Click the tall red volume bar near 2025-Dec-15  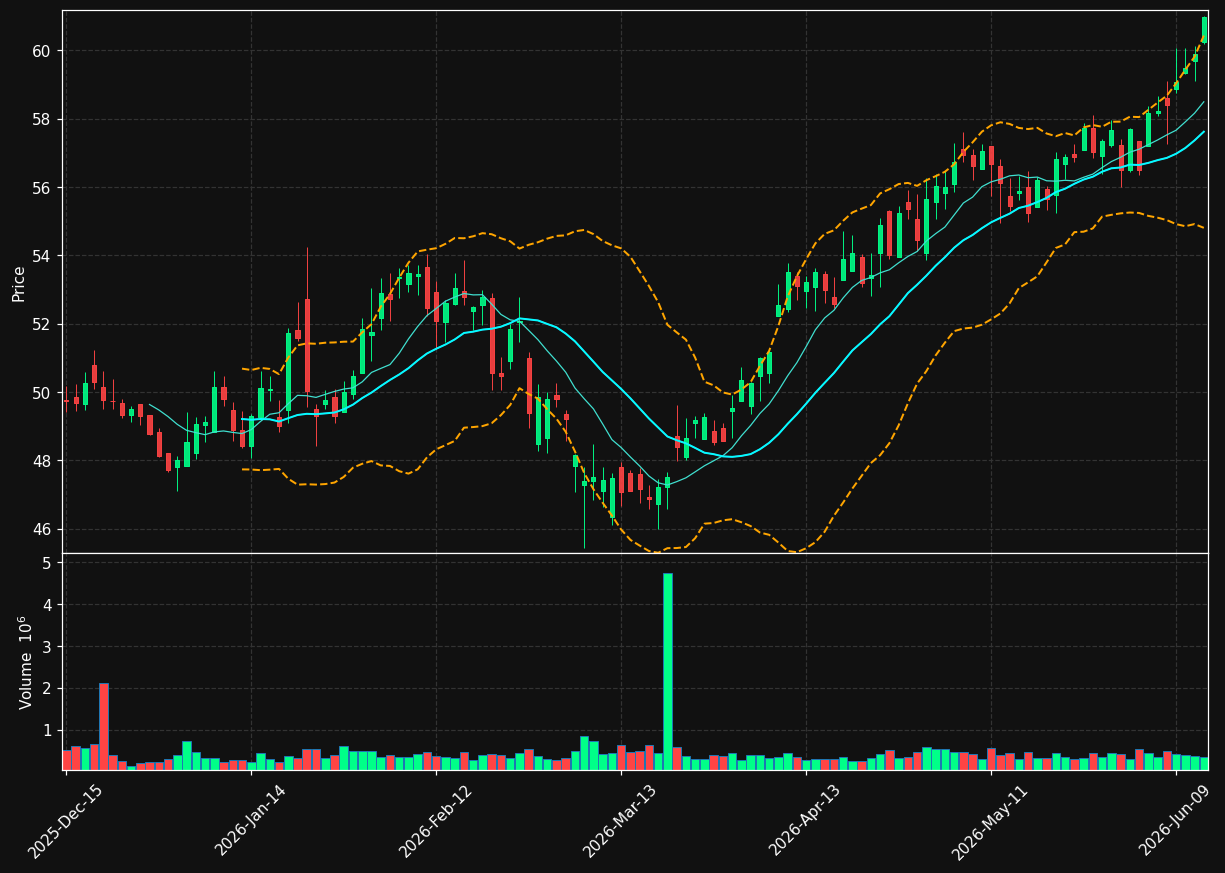pyautogui.click(x=103, y=727)
